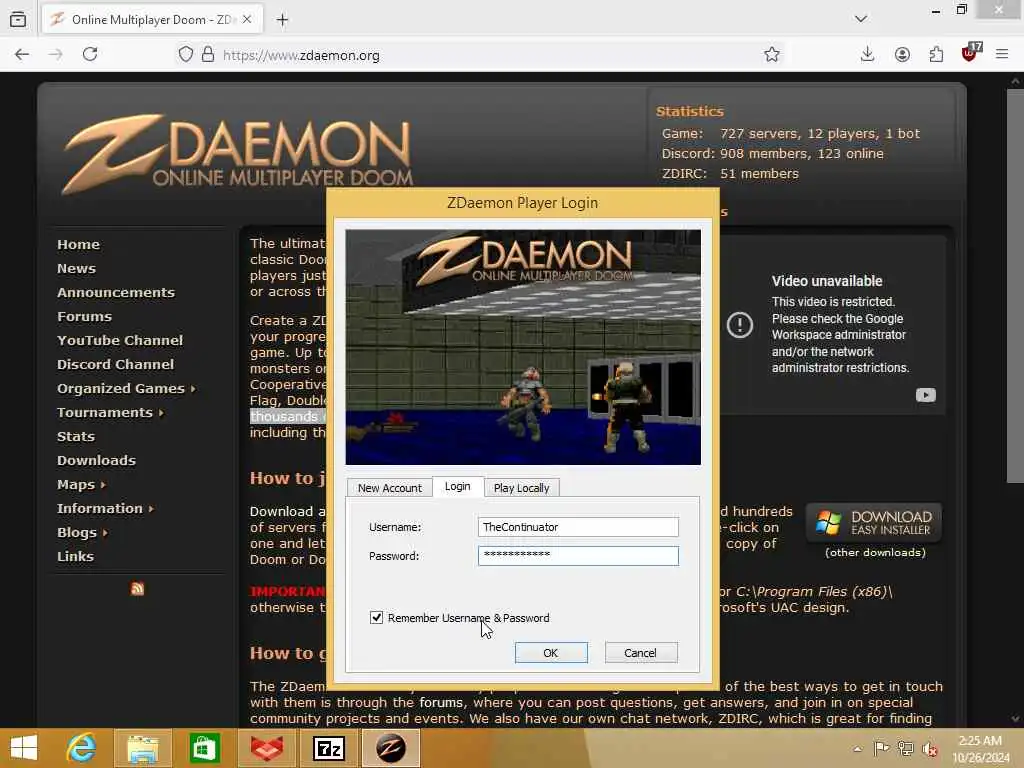
Task: Open the tracking protection shield
Action: pyautogui.click(x=185, y=54)
